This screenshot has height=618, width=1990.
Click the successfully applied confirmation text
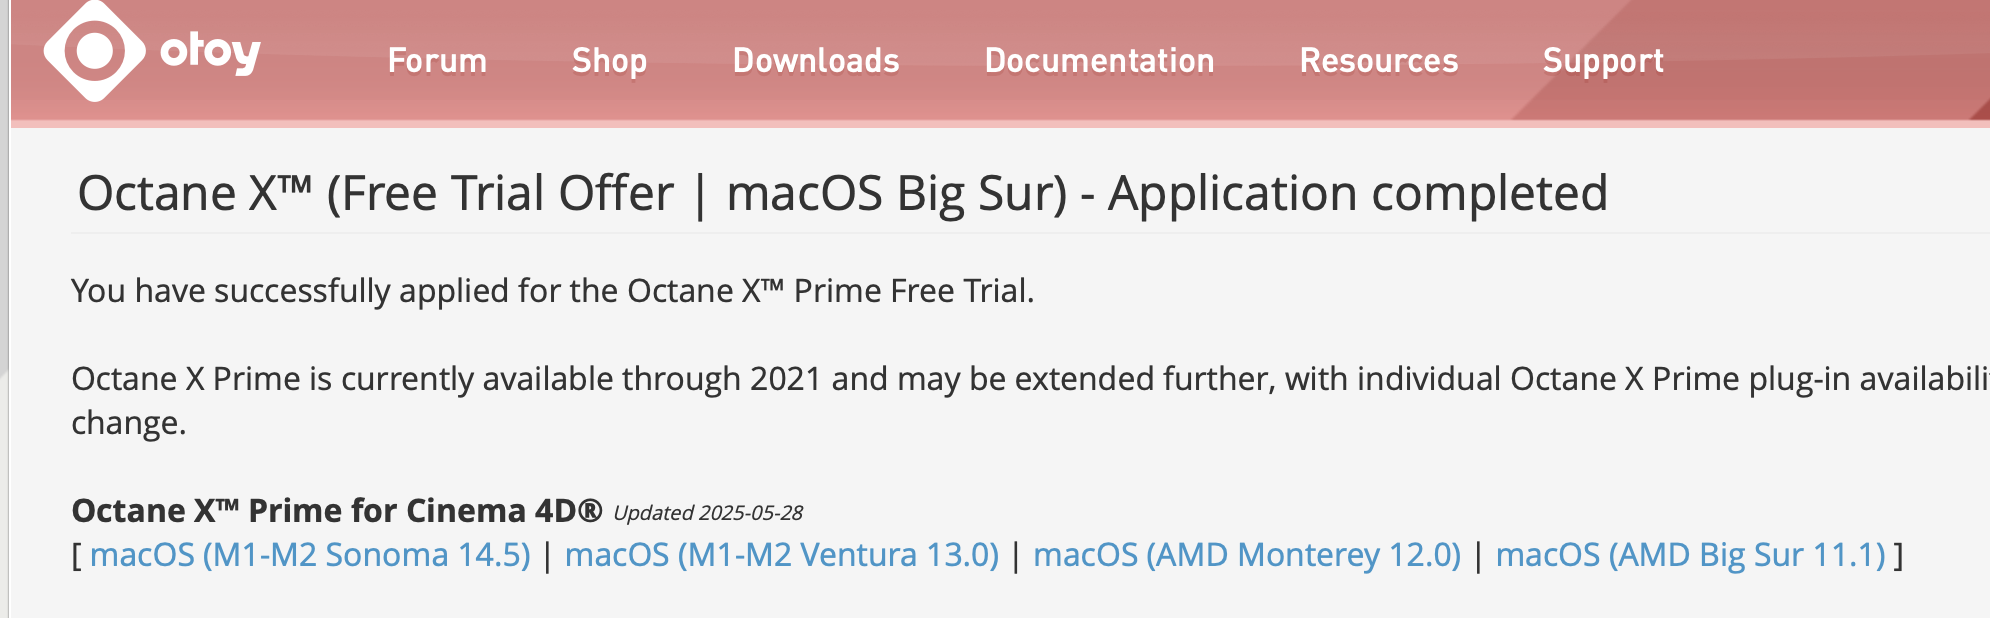click(x=552, y=291)
